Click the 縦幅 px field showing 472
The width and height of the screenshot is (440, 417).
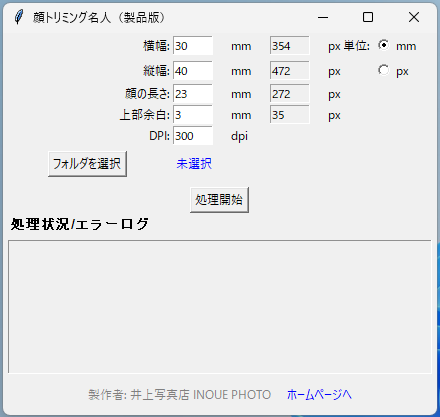pos(290,70)
